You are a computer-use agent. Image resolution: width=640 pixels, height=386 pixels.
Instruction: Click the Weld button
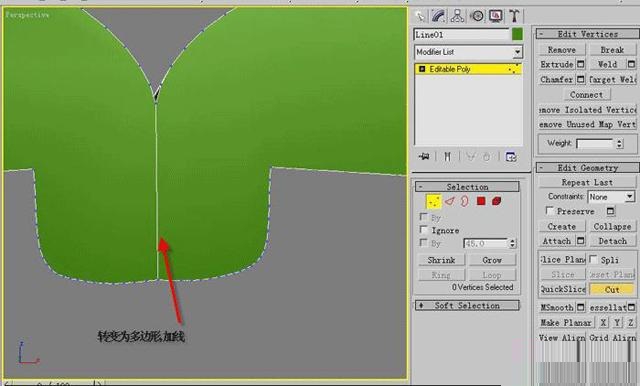[x=607, y=64]
